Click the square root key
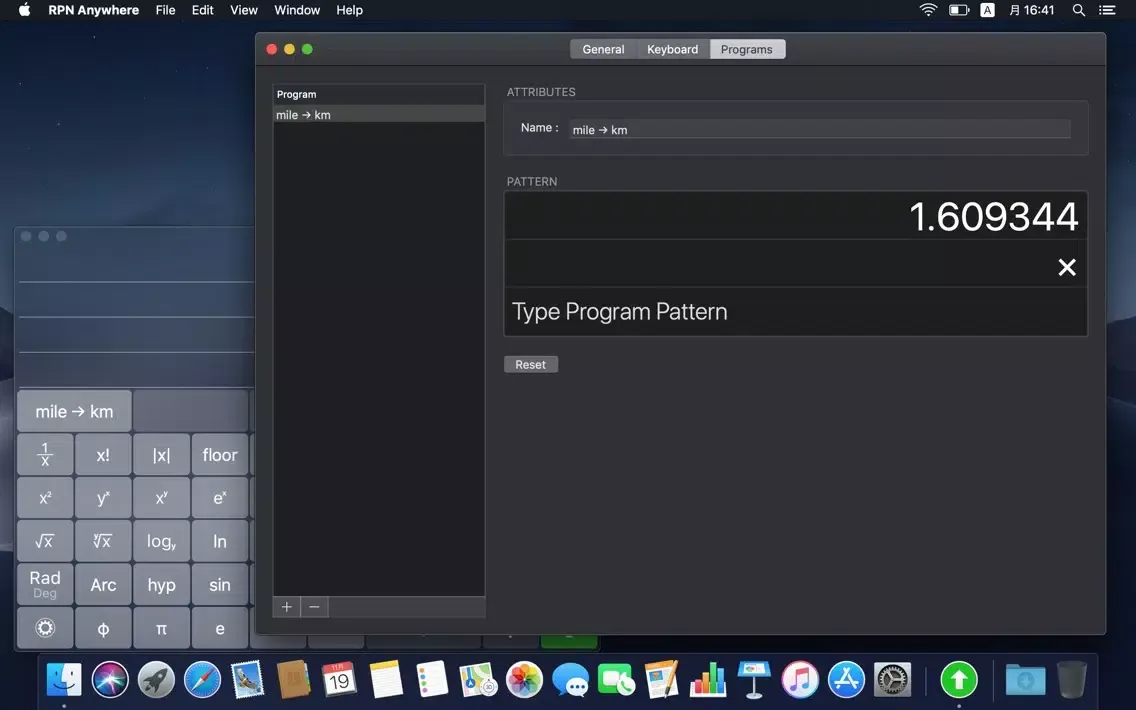The image size is (1136, 710). [x=45, y=540]
